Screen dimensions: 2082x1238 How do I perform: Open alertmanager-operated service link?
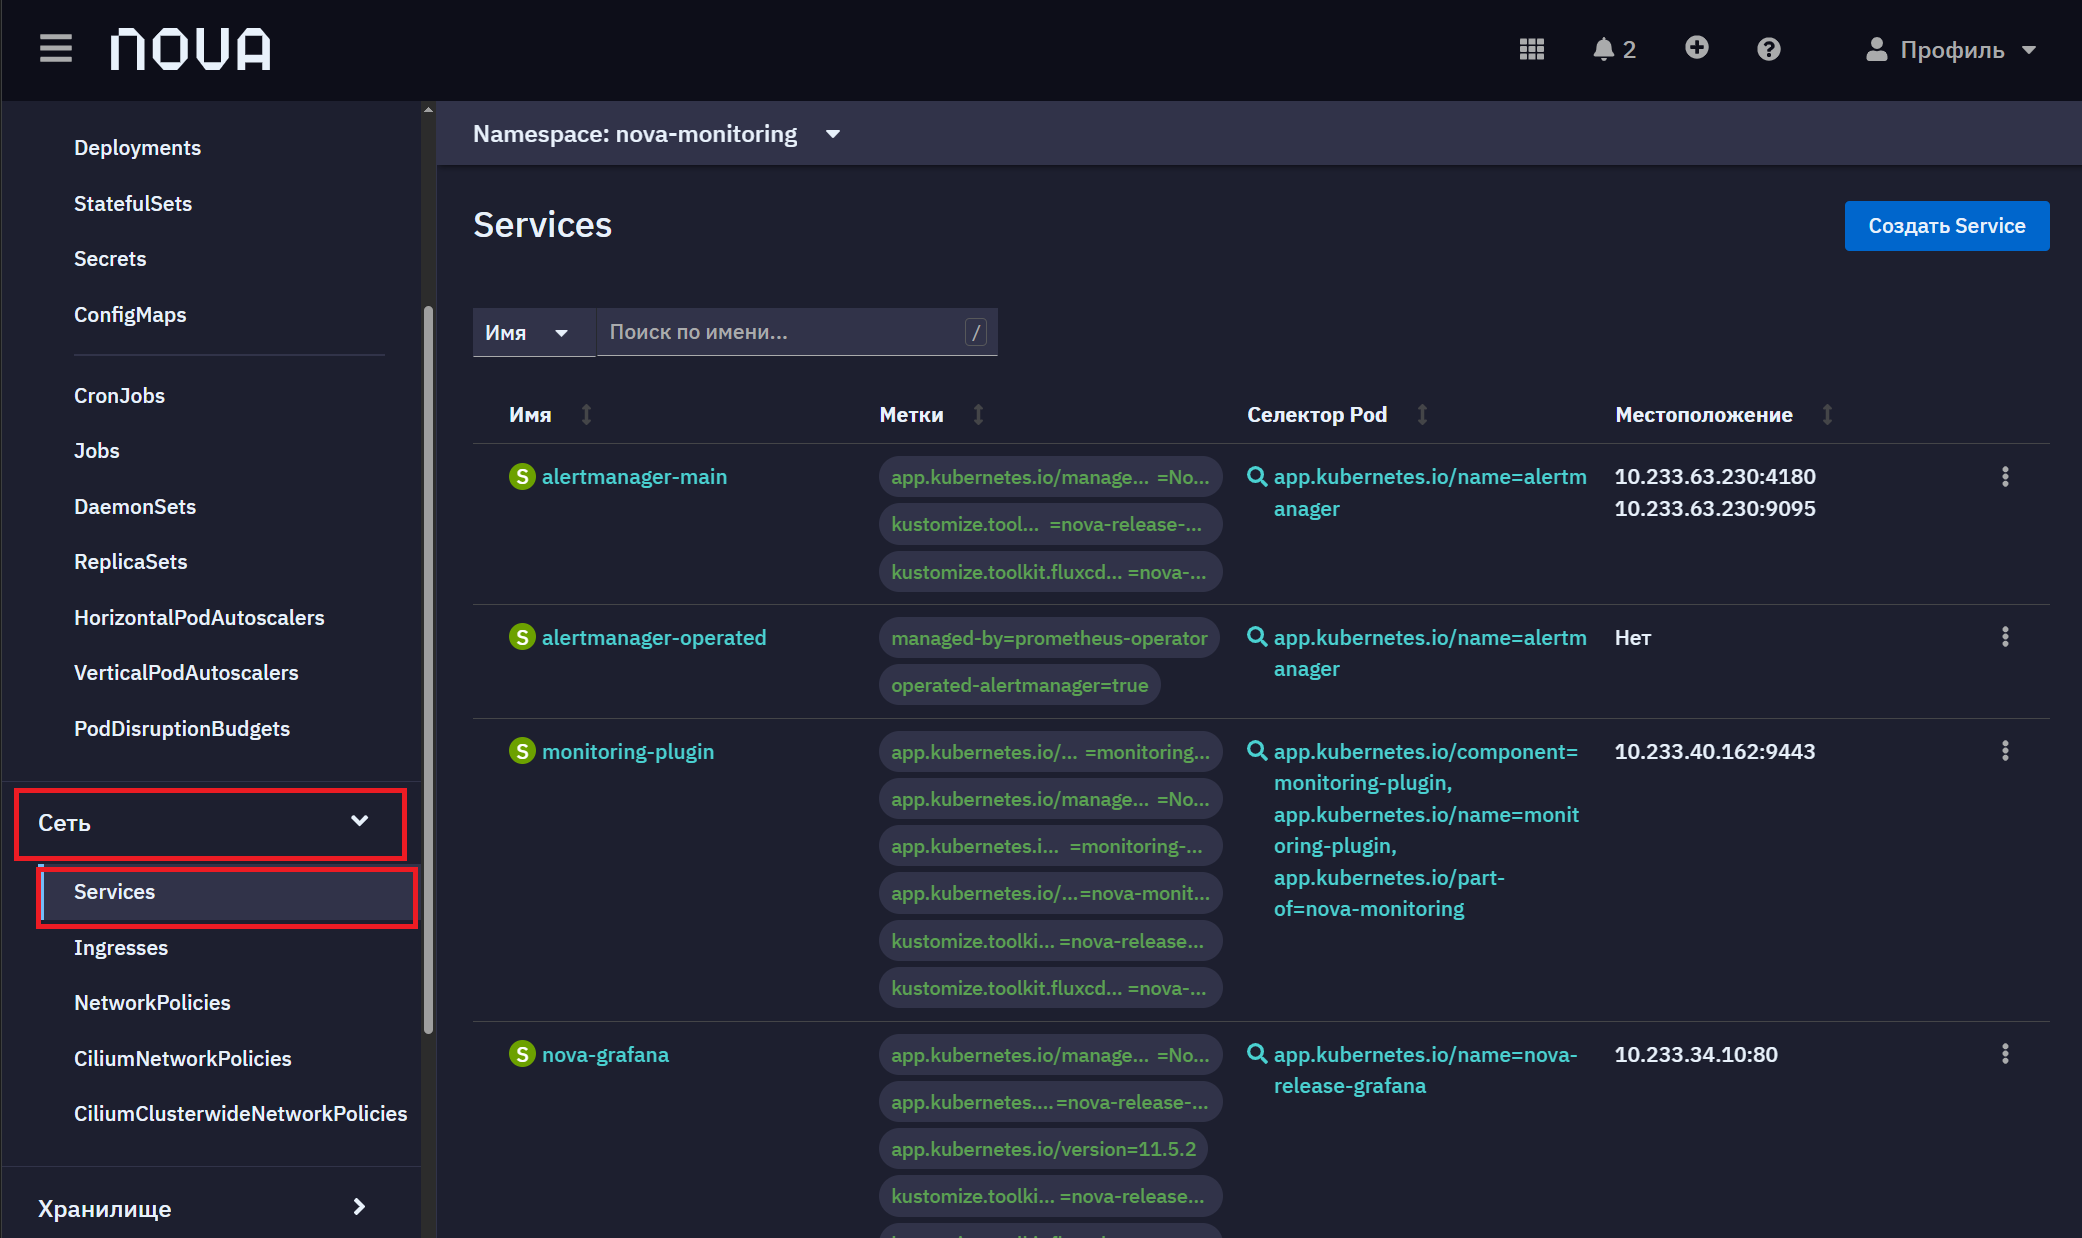coord(654,638)
